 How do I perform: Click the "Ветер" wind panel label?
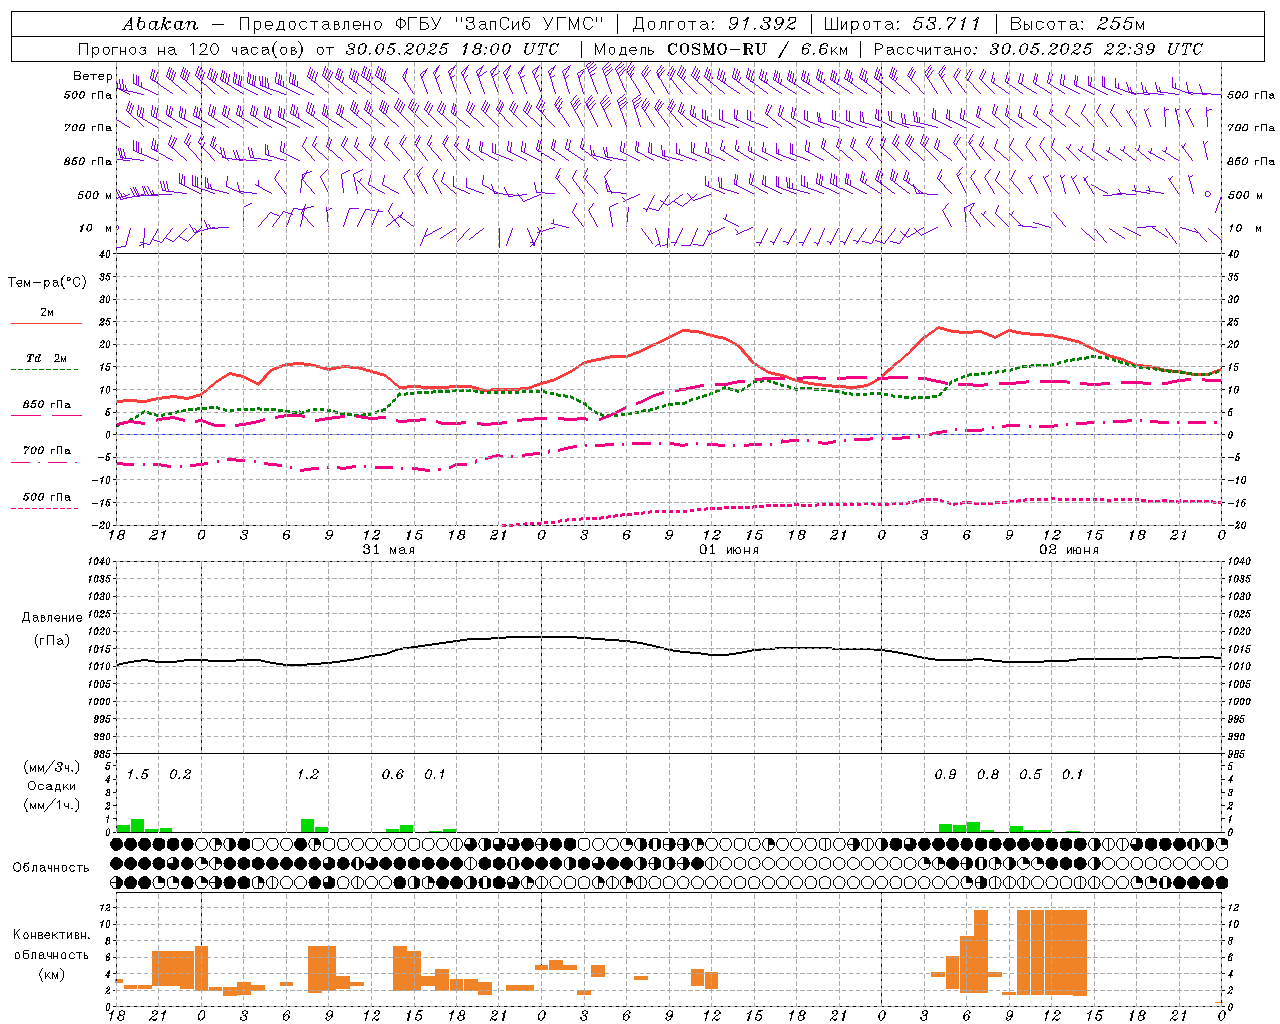(x=93, y=76)
